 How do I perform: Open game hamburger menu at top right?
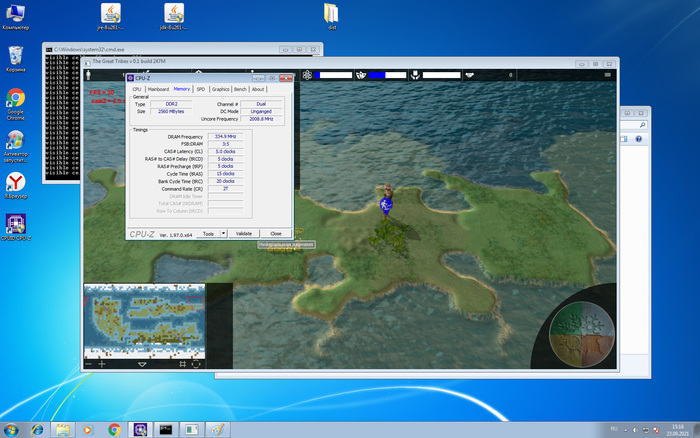click(x=609, y=75)
